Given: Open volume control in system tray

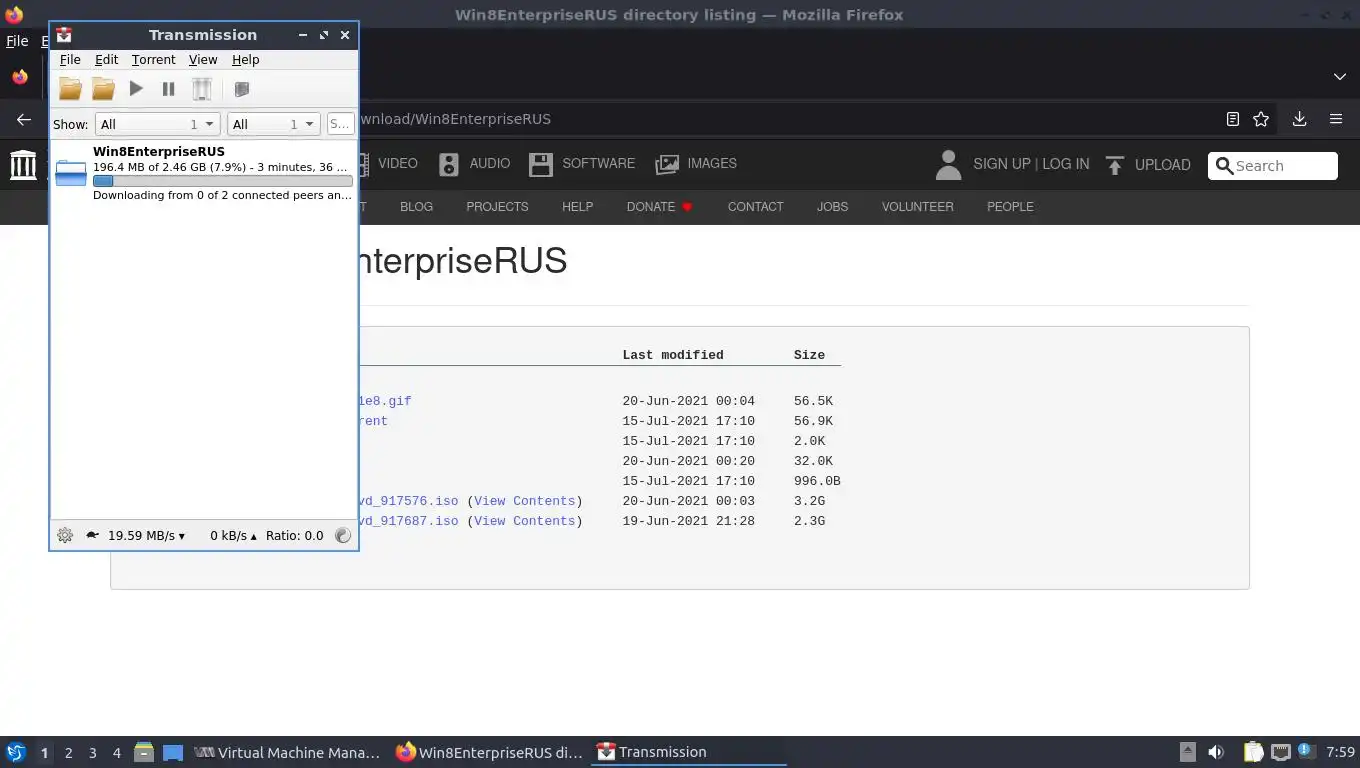Looking at the screenshot, I should pyautogui.click(x=1216, y=752).
